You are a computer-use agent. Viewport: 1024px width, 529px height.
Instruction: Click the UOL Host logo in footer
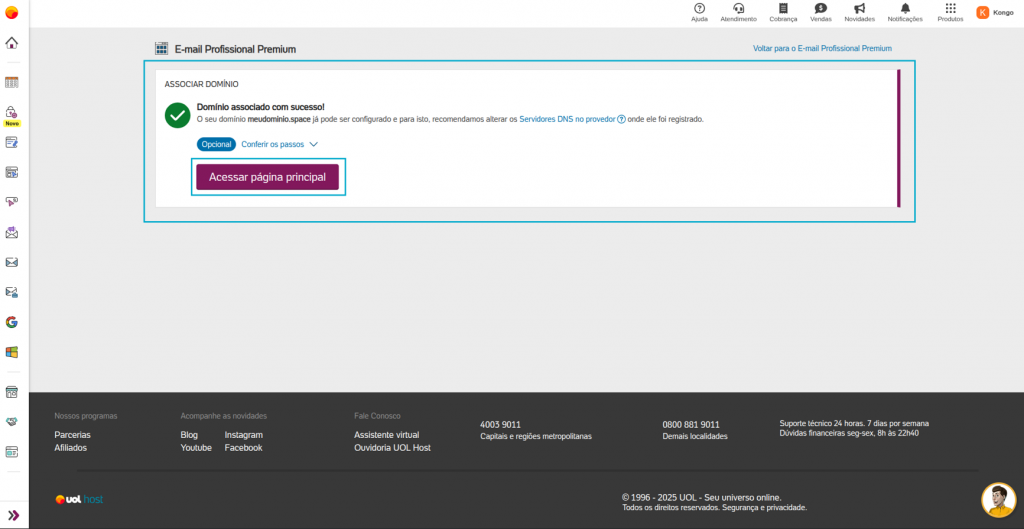point(79,500)
